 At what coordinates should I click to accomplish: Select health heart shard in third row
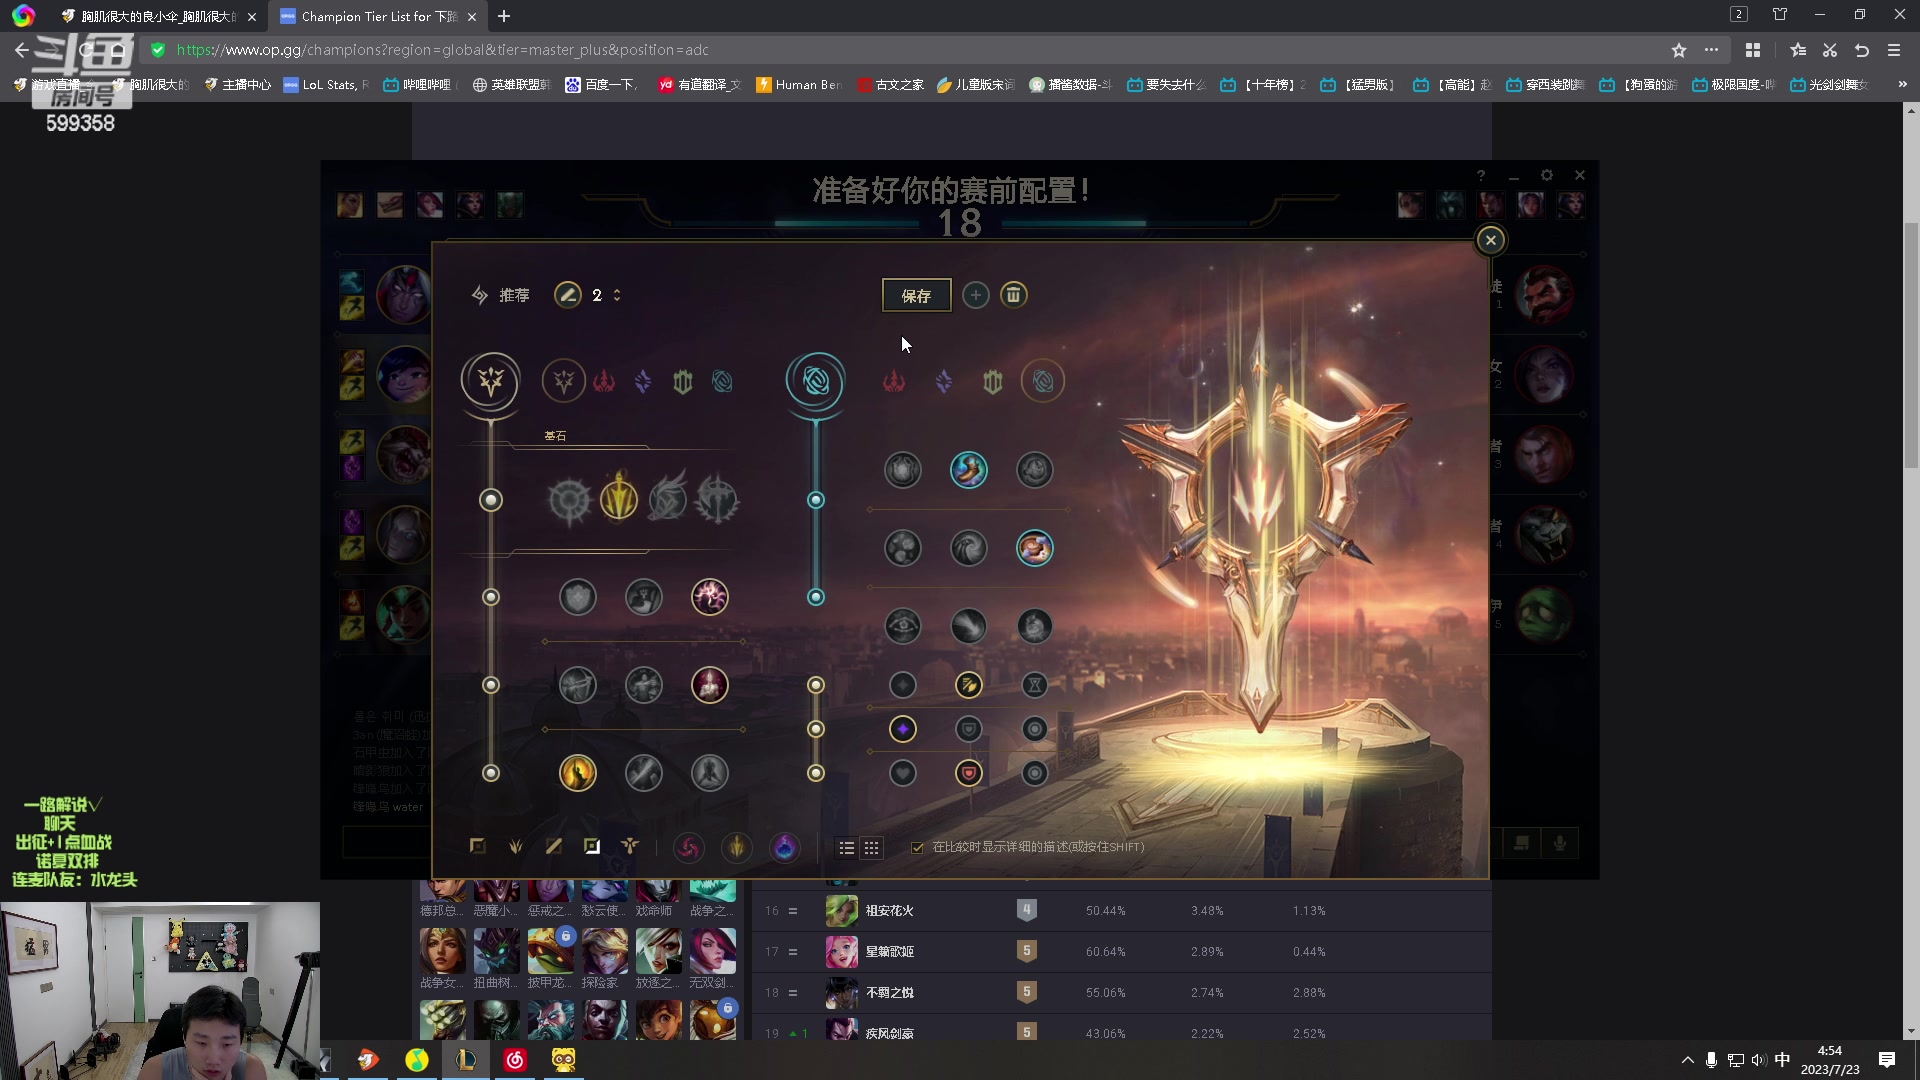(x=903, y=773)
